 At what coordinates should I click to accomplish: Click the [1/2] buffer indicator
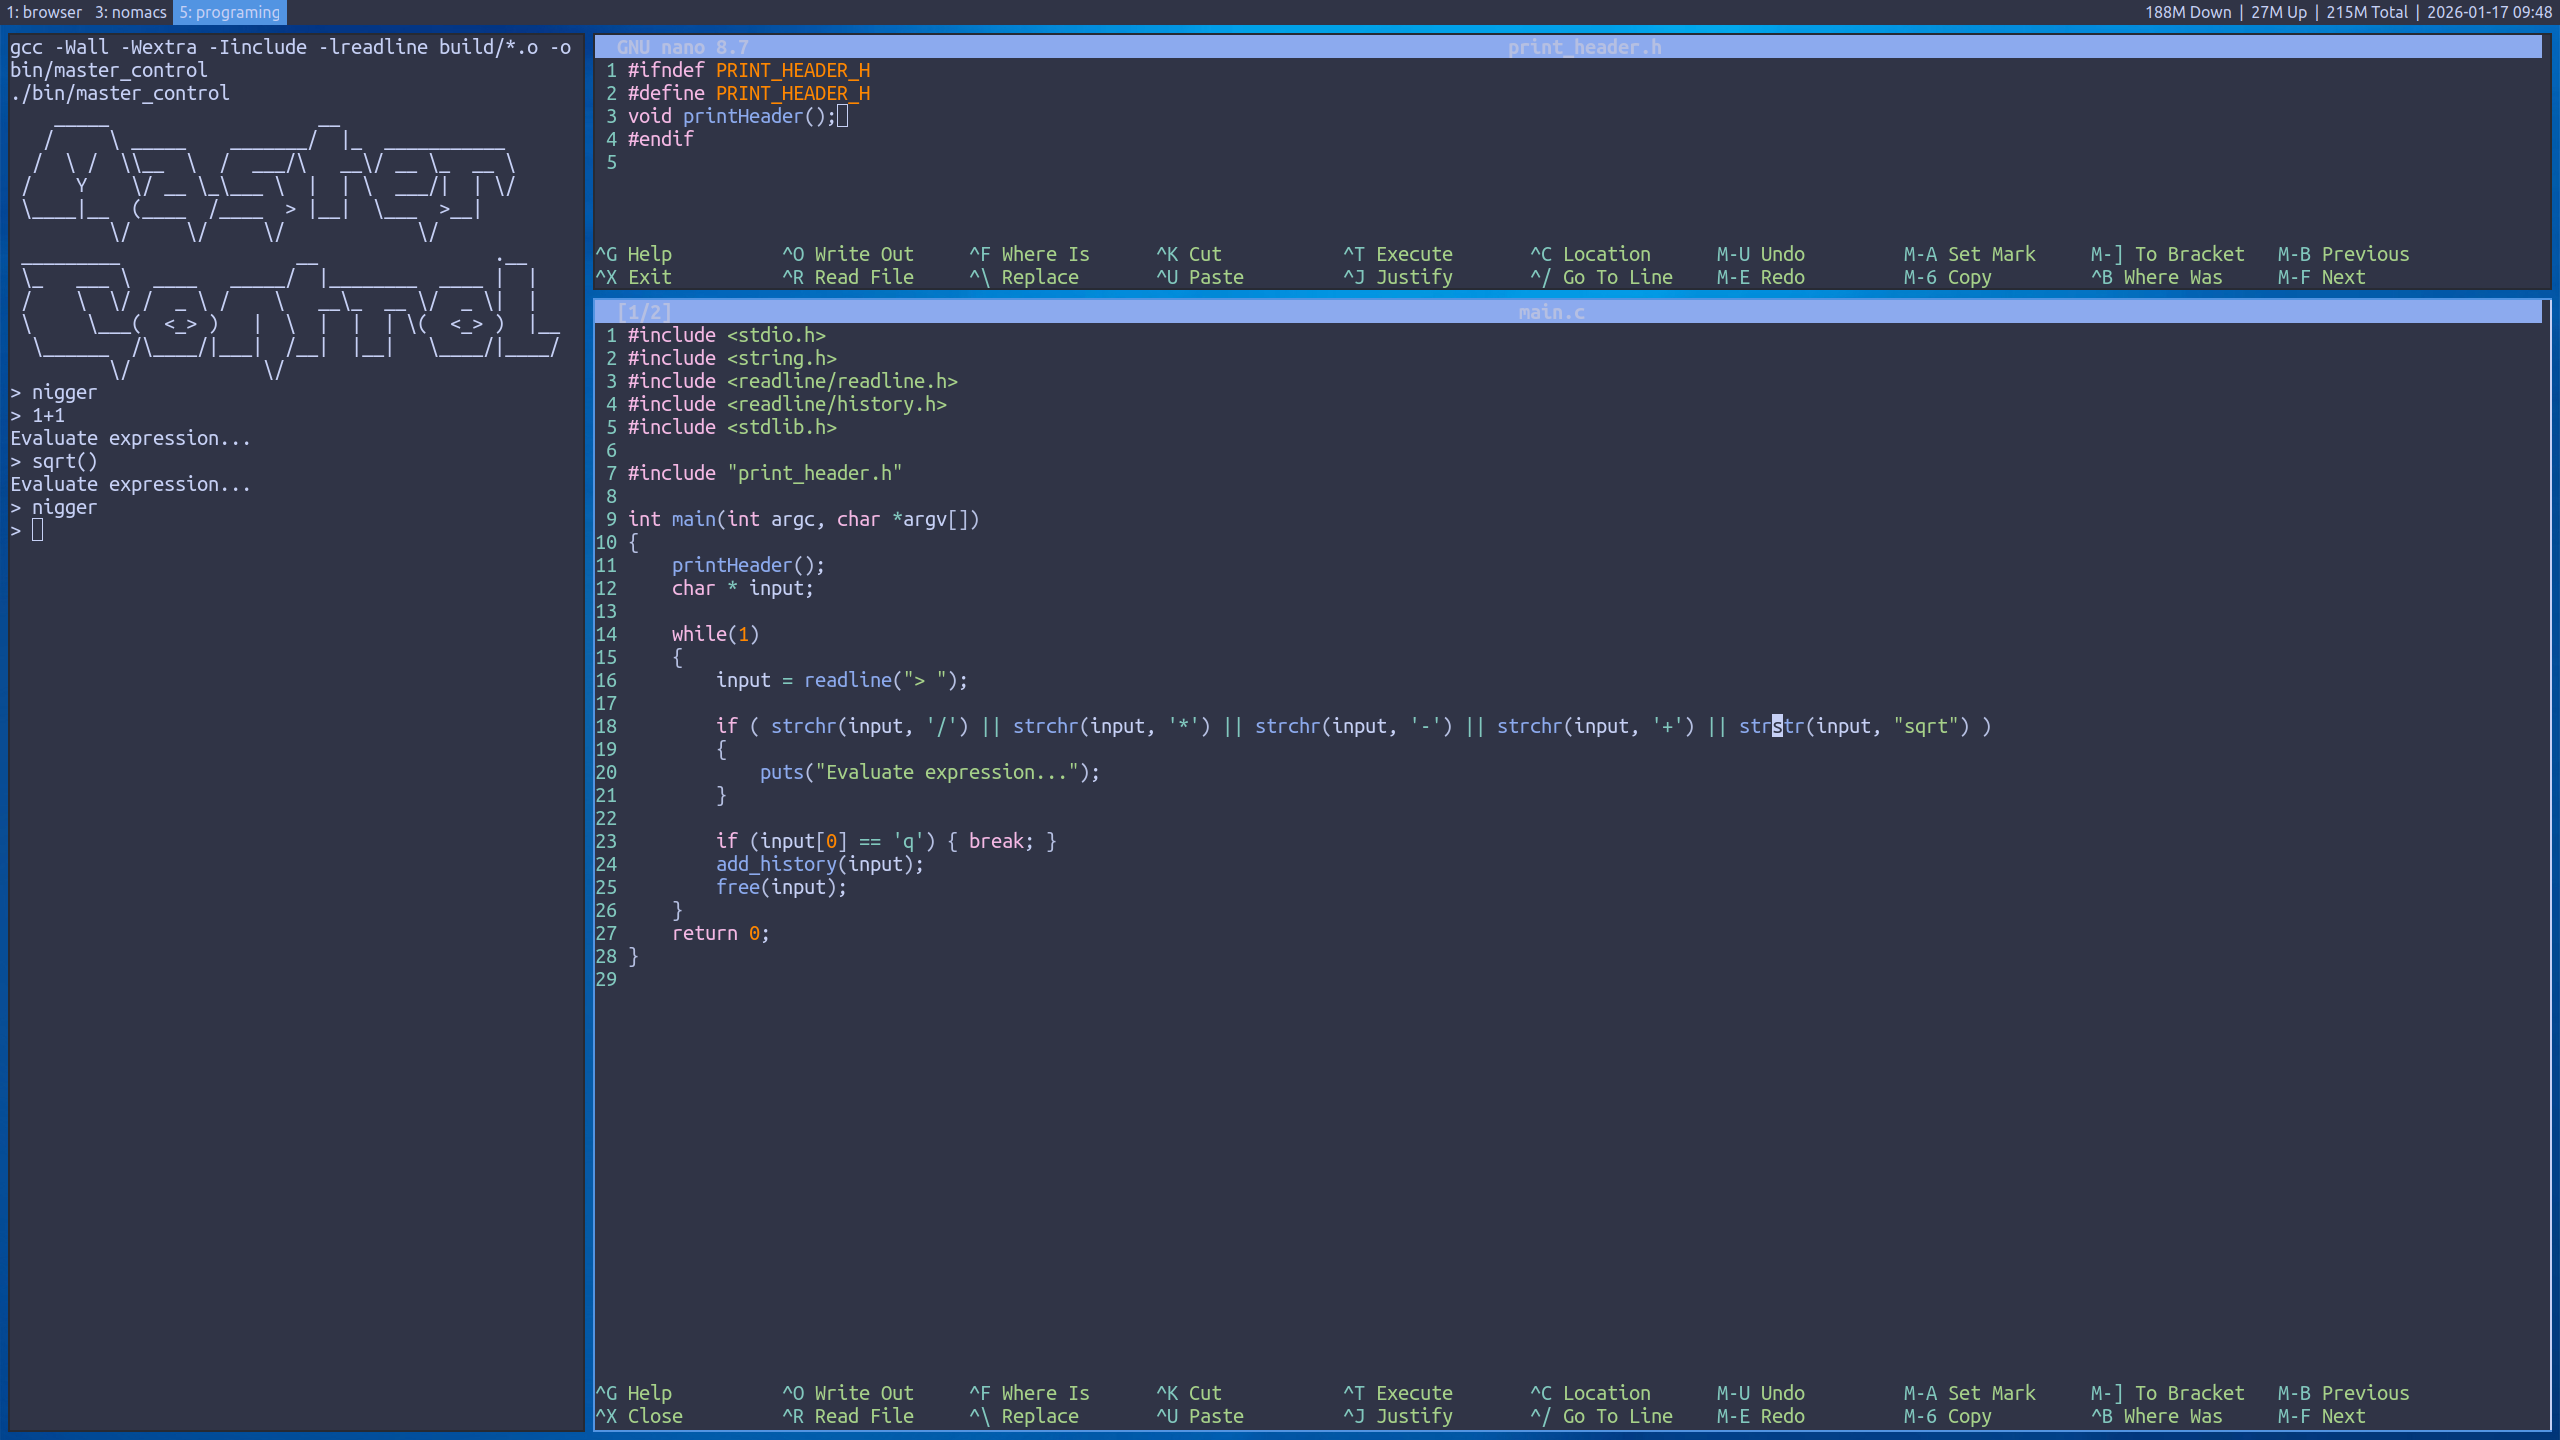[644, 312]
